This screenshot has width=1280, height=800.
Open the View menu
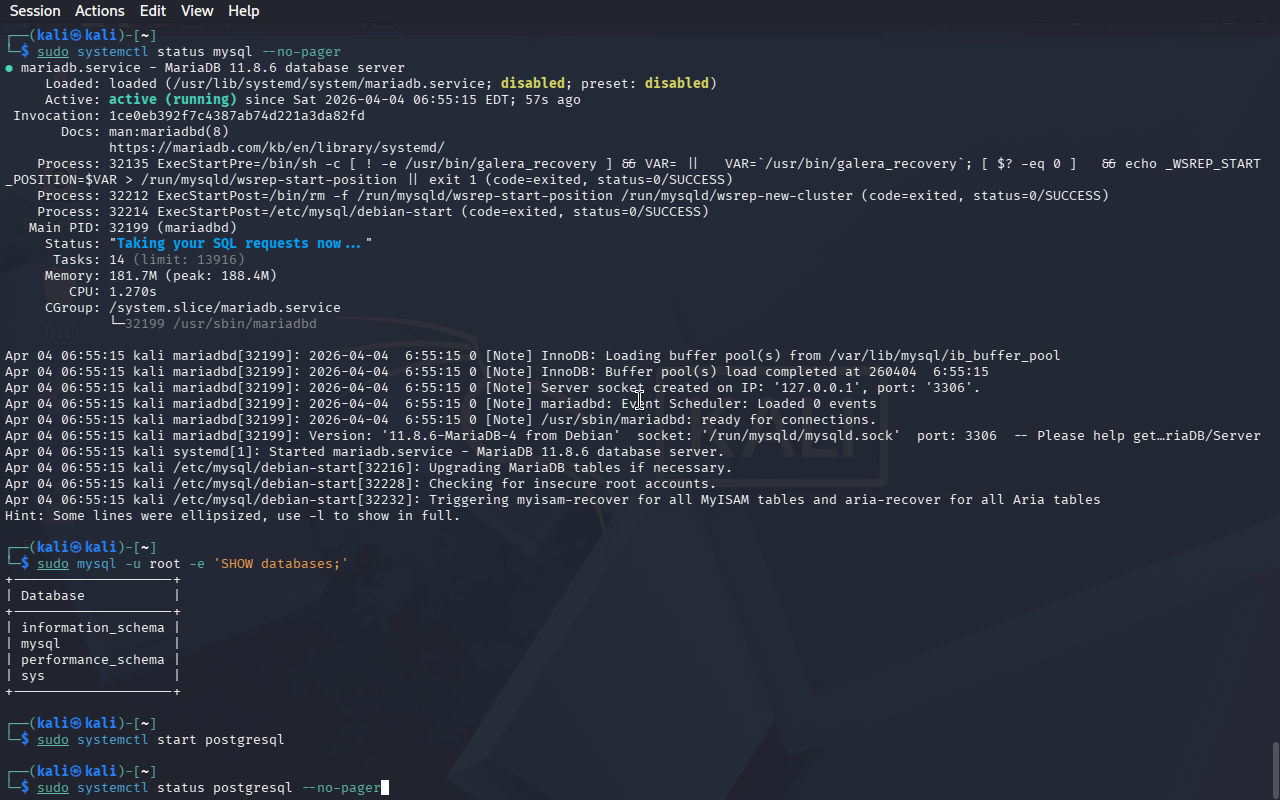[x=197, y=11]
